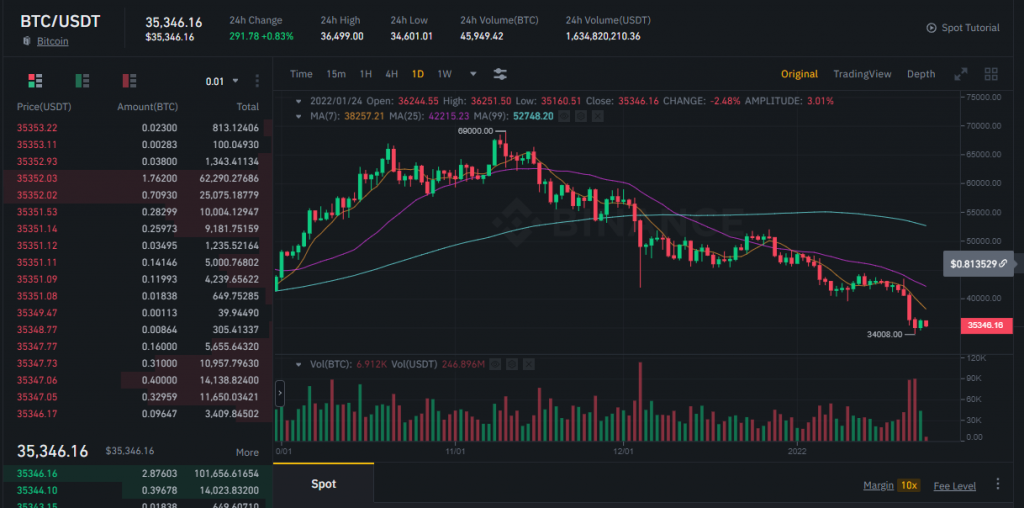Click the 62,290.27686 total value
1024x508 pixels.
pyautogui.click(x=229, y=178)
